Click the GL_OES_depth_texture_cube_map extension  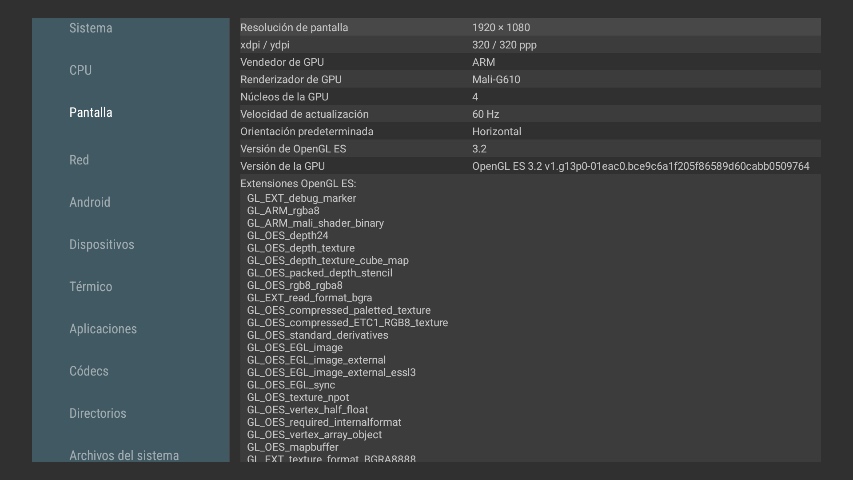pyautogui.click(x=328, y=261)
